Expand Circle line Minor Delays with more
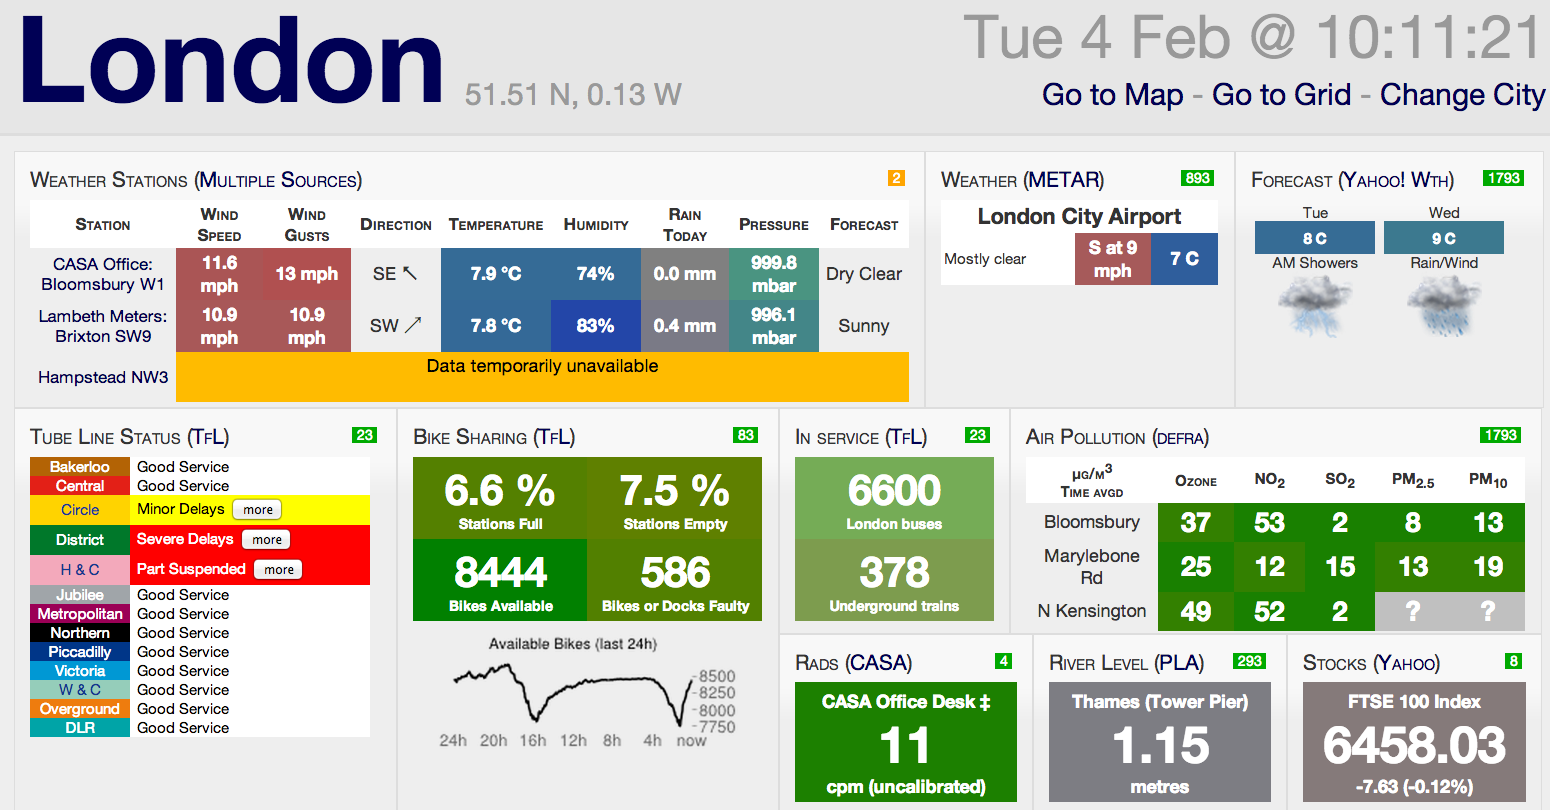The width and height of the screenshot is (1550, 810). tap(258, 510)
